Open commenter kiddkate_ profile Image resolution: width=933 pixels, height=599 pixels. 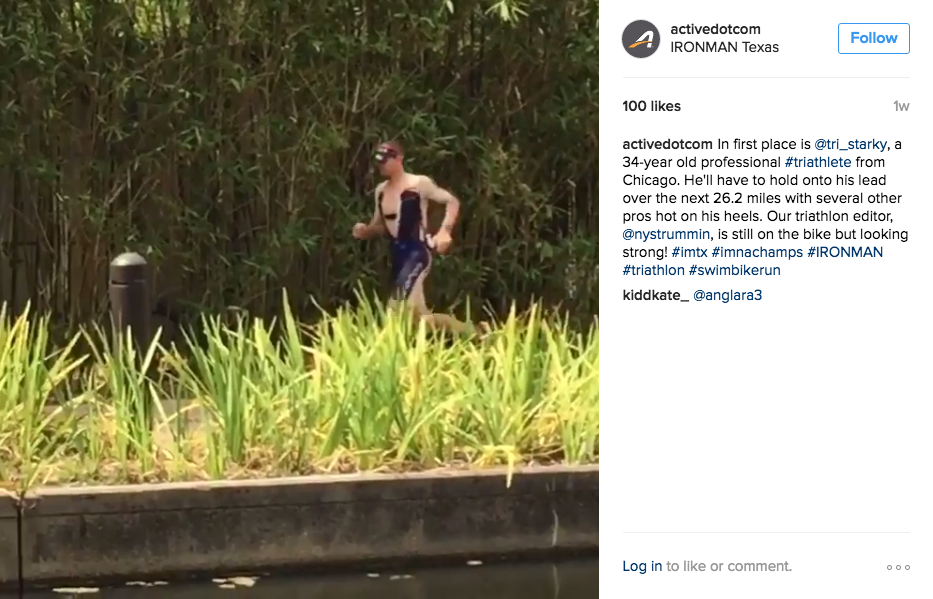coord(656,295)
